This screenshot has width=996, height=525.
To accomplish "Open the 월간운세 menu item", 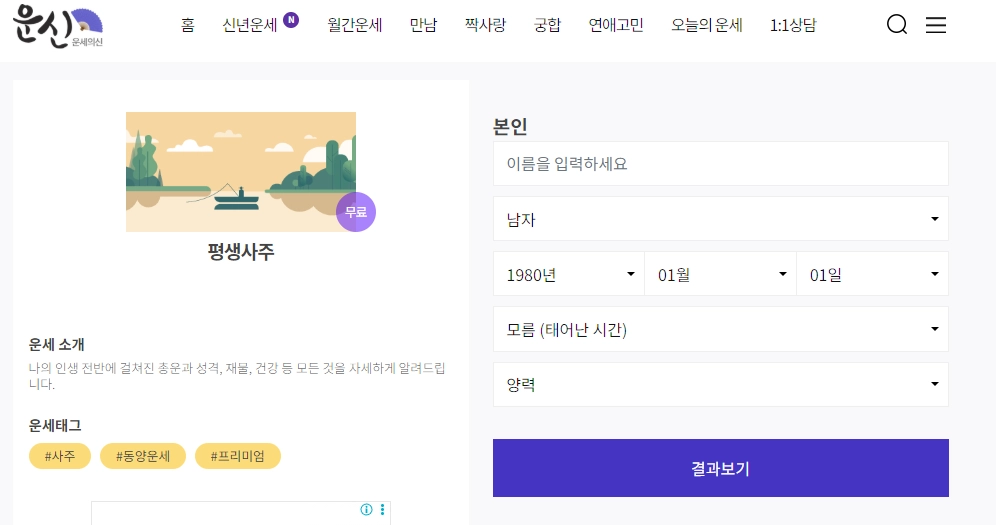I will click(x=354, y=25).
